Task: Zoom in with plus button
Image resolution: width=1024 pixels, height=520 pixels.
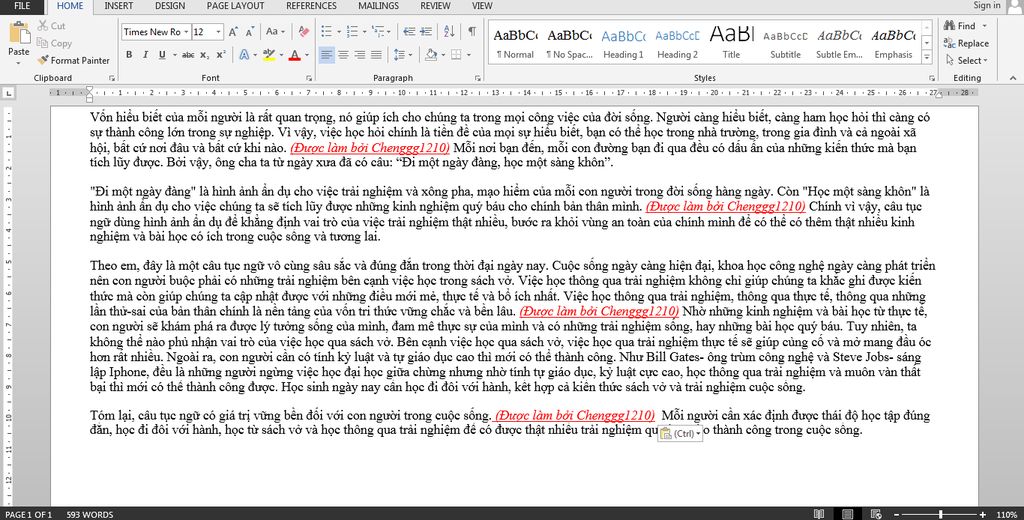Action: 983,515
